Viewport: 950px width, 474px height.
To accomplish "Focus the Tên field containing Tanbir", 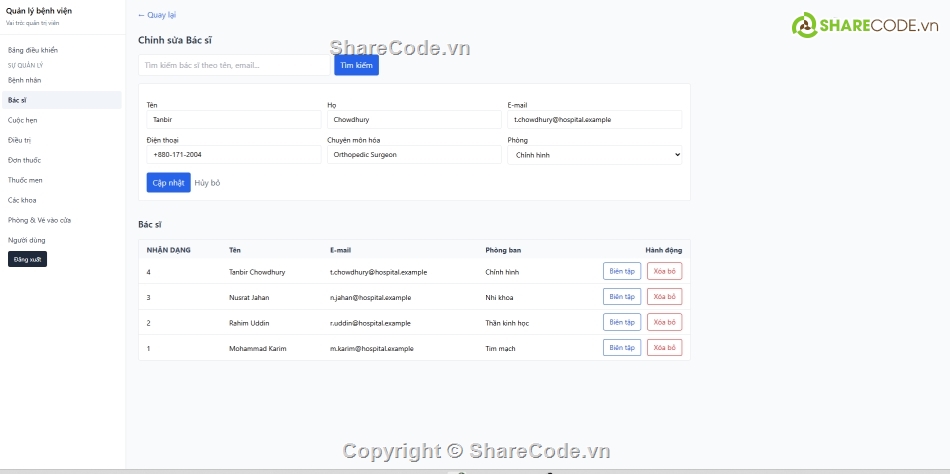I will [x=234, y=119].
